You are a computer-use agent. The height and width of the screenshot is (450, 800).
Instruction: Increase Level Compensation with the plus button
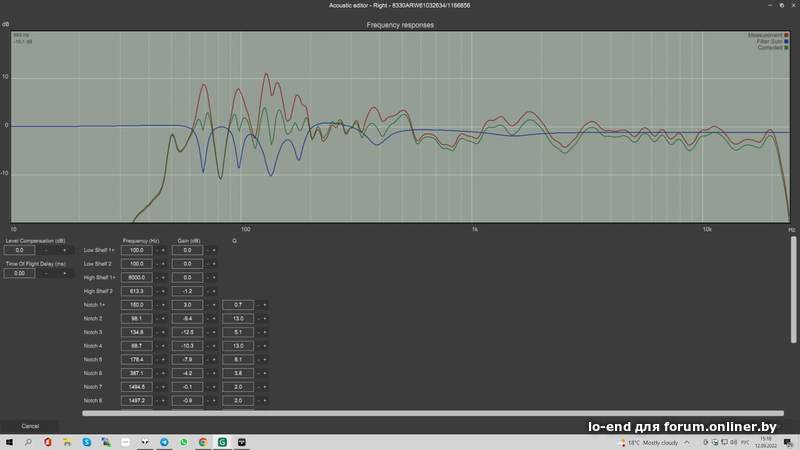pos(64,251)
